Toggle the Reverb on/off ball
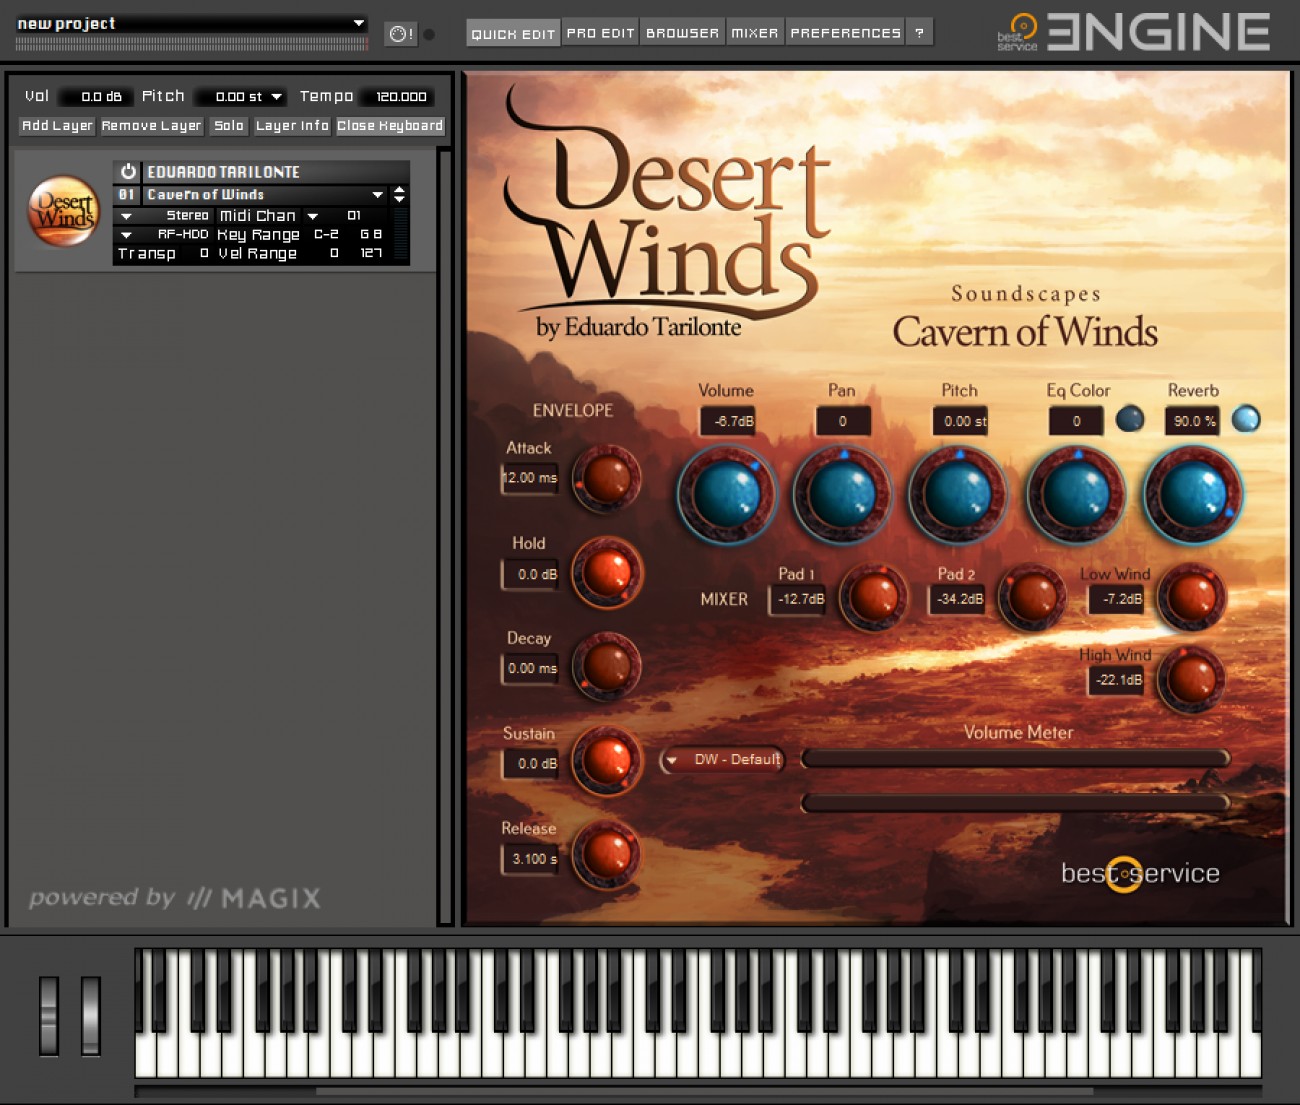This screenshot has height=1105, width=1300. tap(1246, 420)
